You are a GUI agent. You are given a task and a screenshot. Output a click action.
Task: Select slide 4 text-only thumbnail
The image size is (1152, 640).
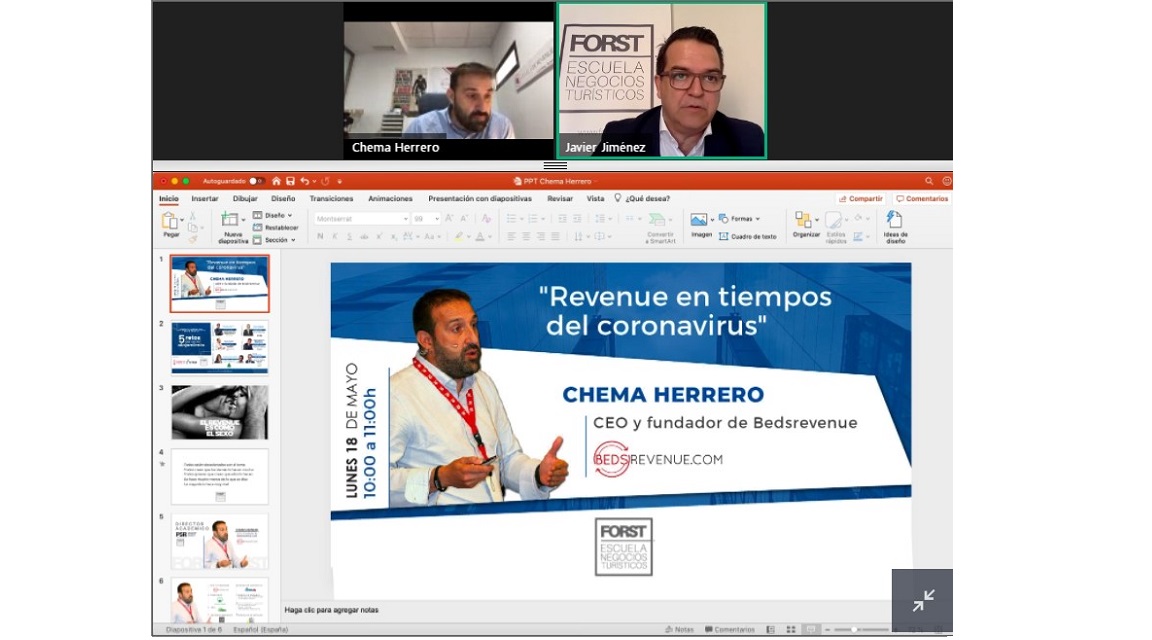[x=220, y=477]
